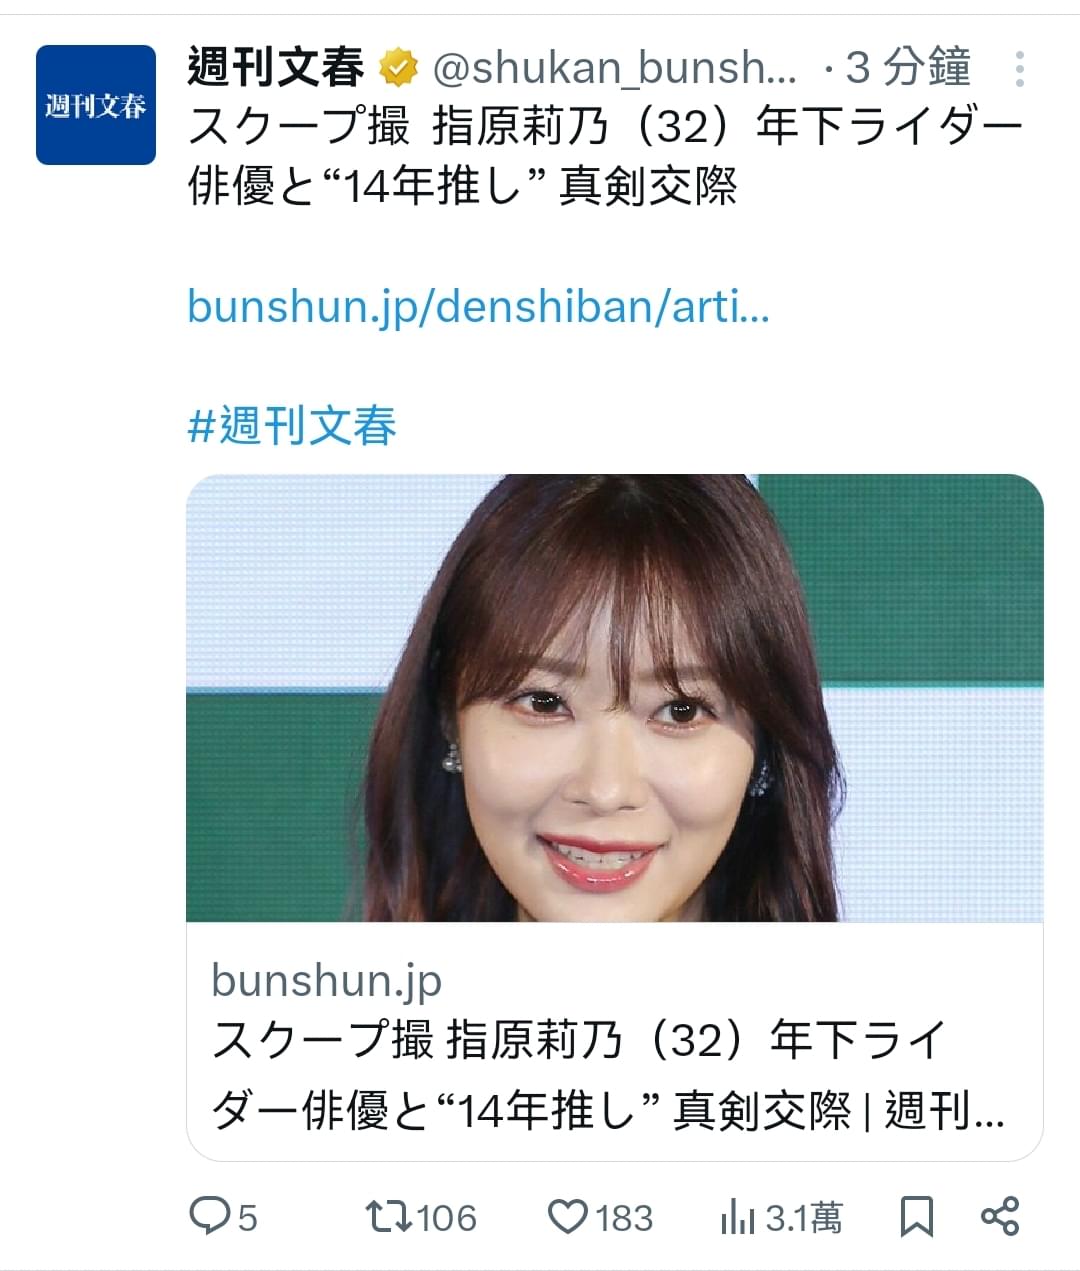Like the post with heart icon
The image size is (1080, 1271).
(568, 1216)
